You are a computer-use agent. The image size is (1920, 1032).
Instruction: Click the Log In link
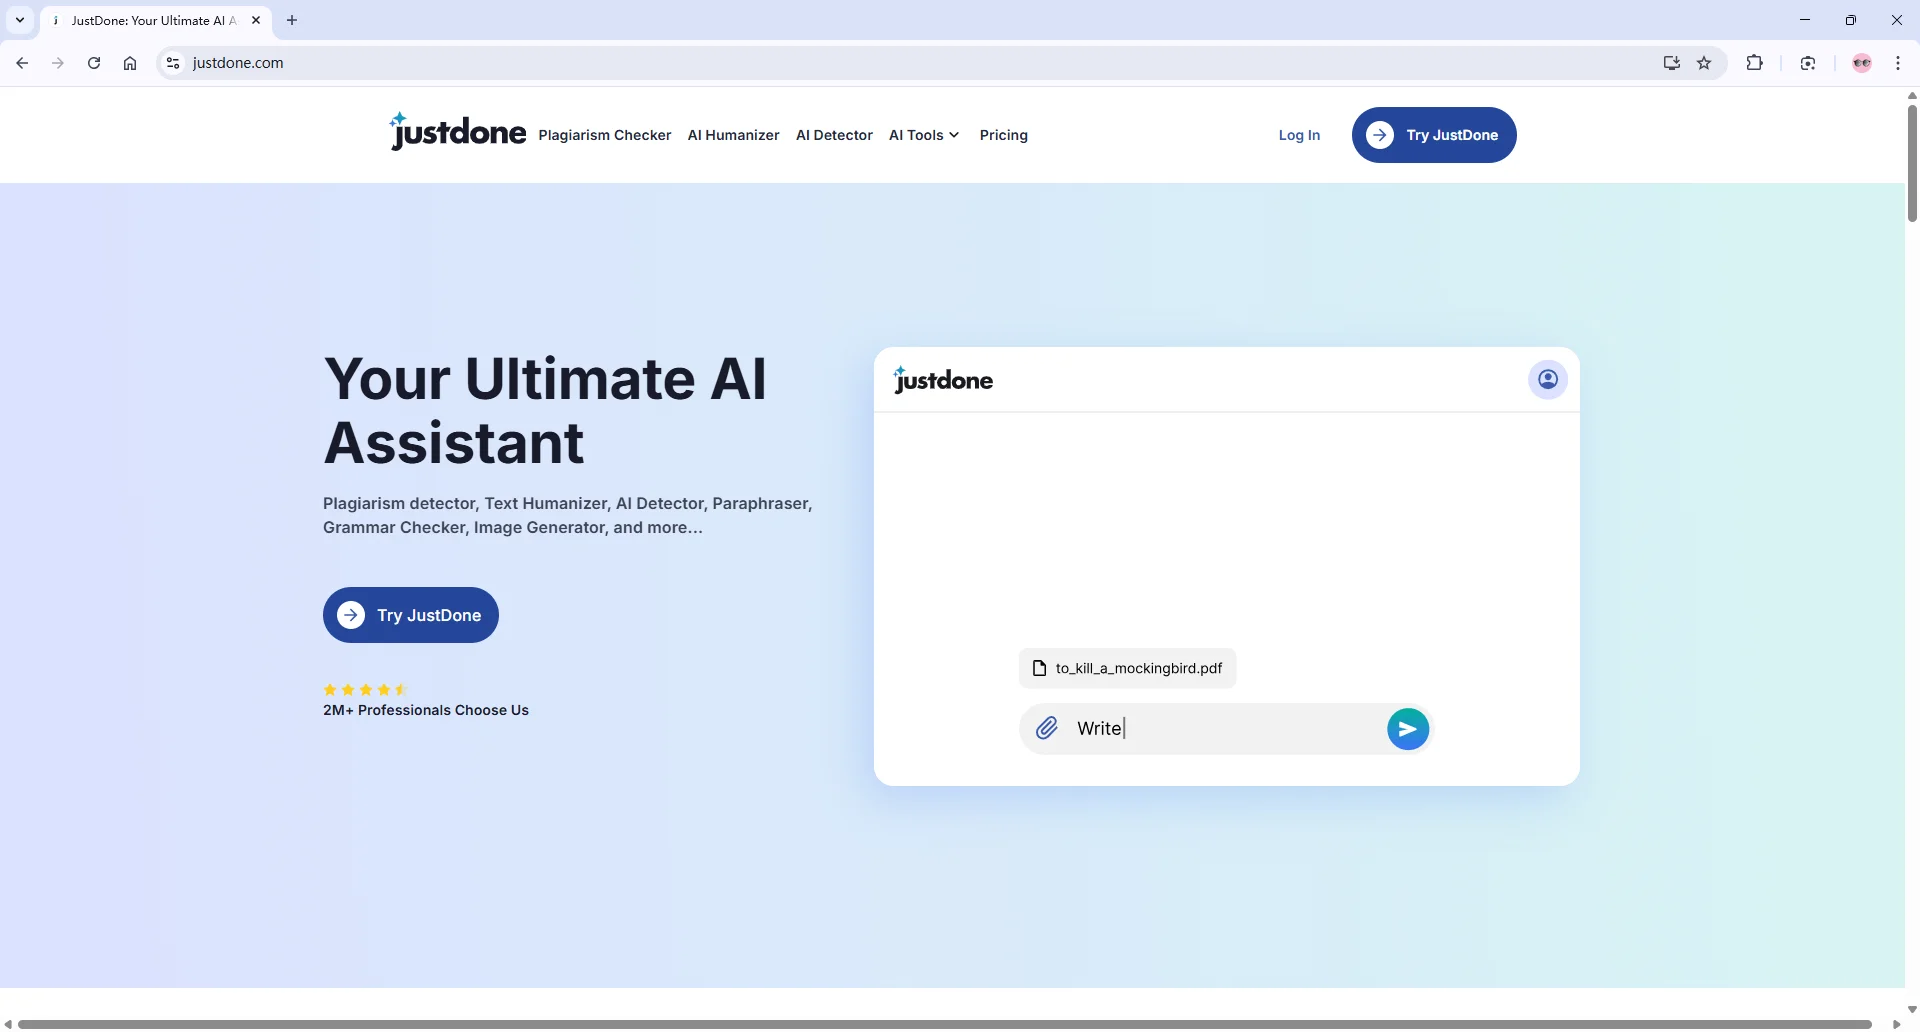[1299, 135]
